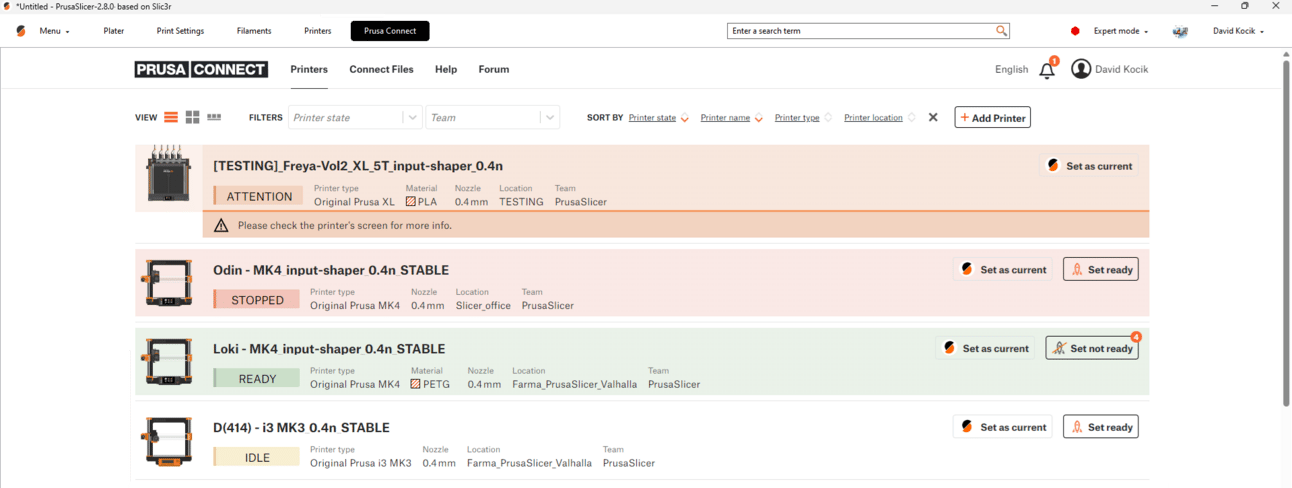Open the Forum link
Viewport: 1292px width, 488px height.
(494, 69)
